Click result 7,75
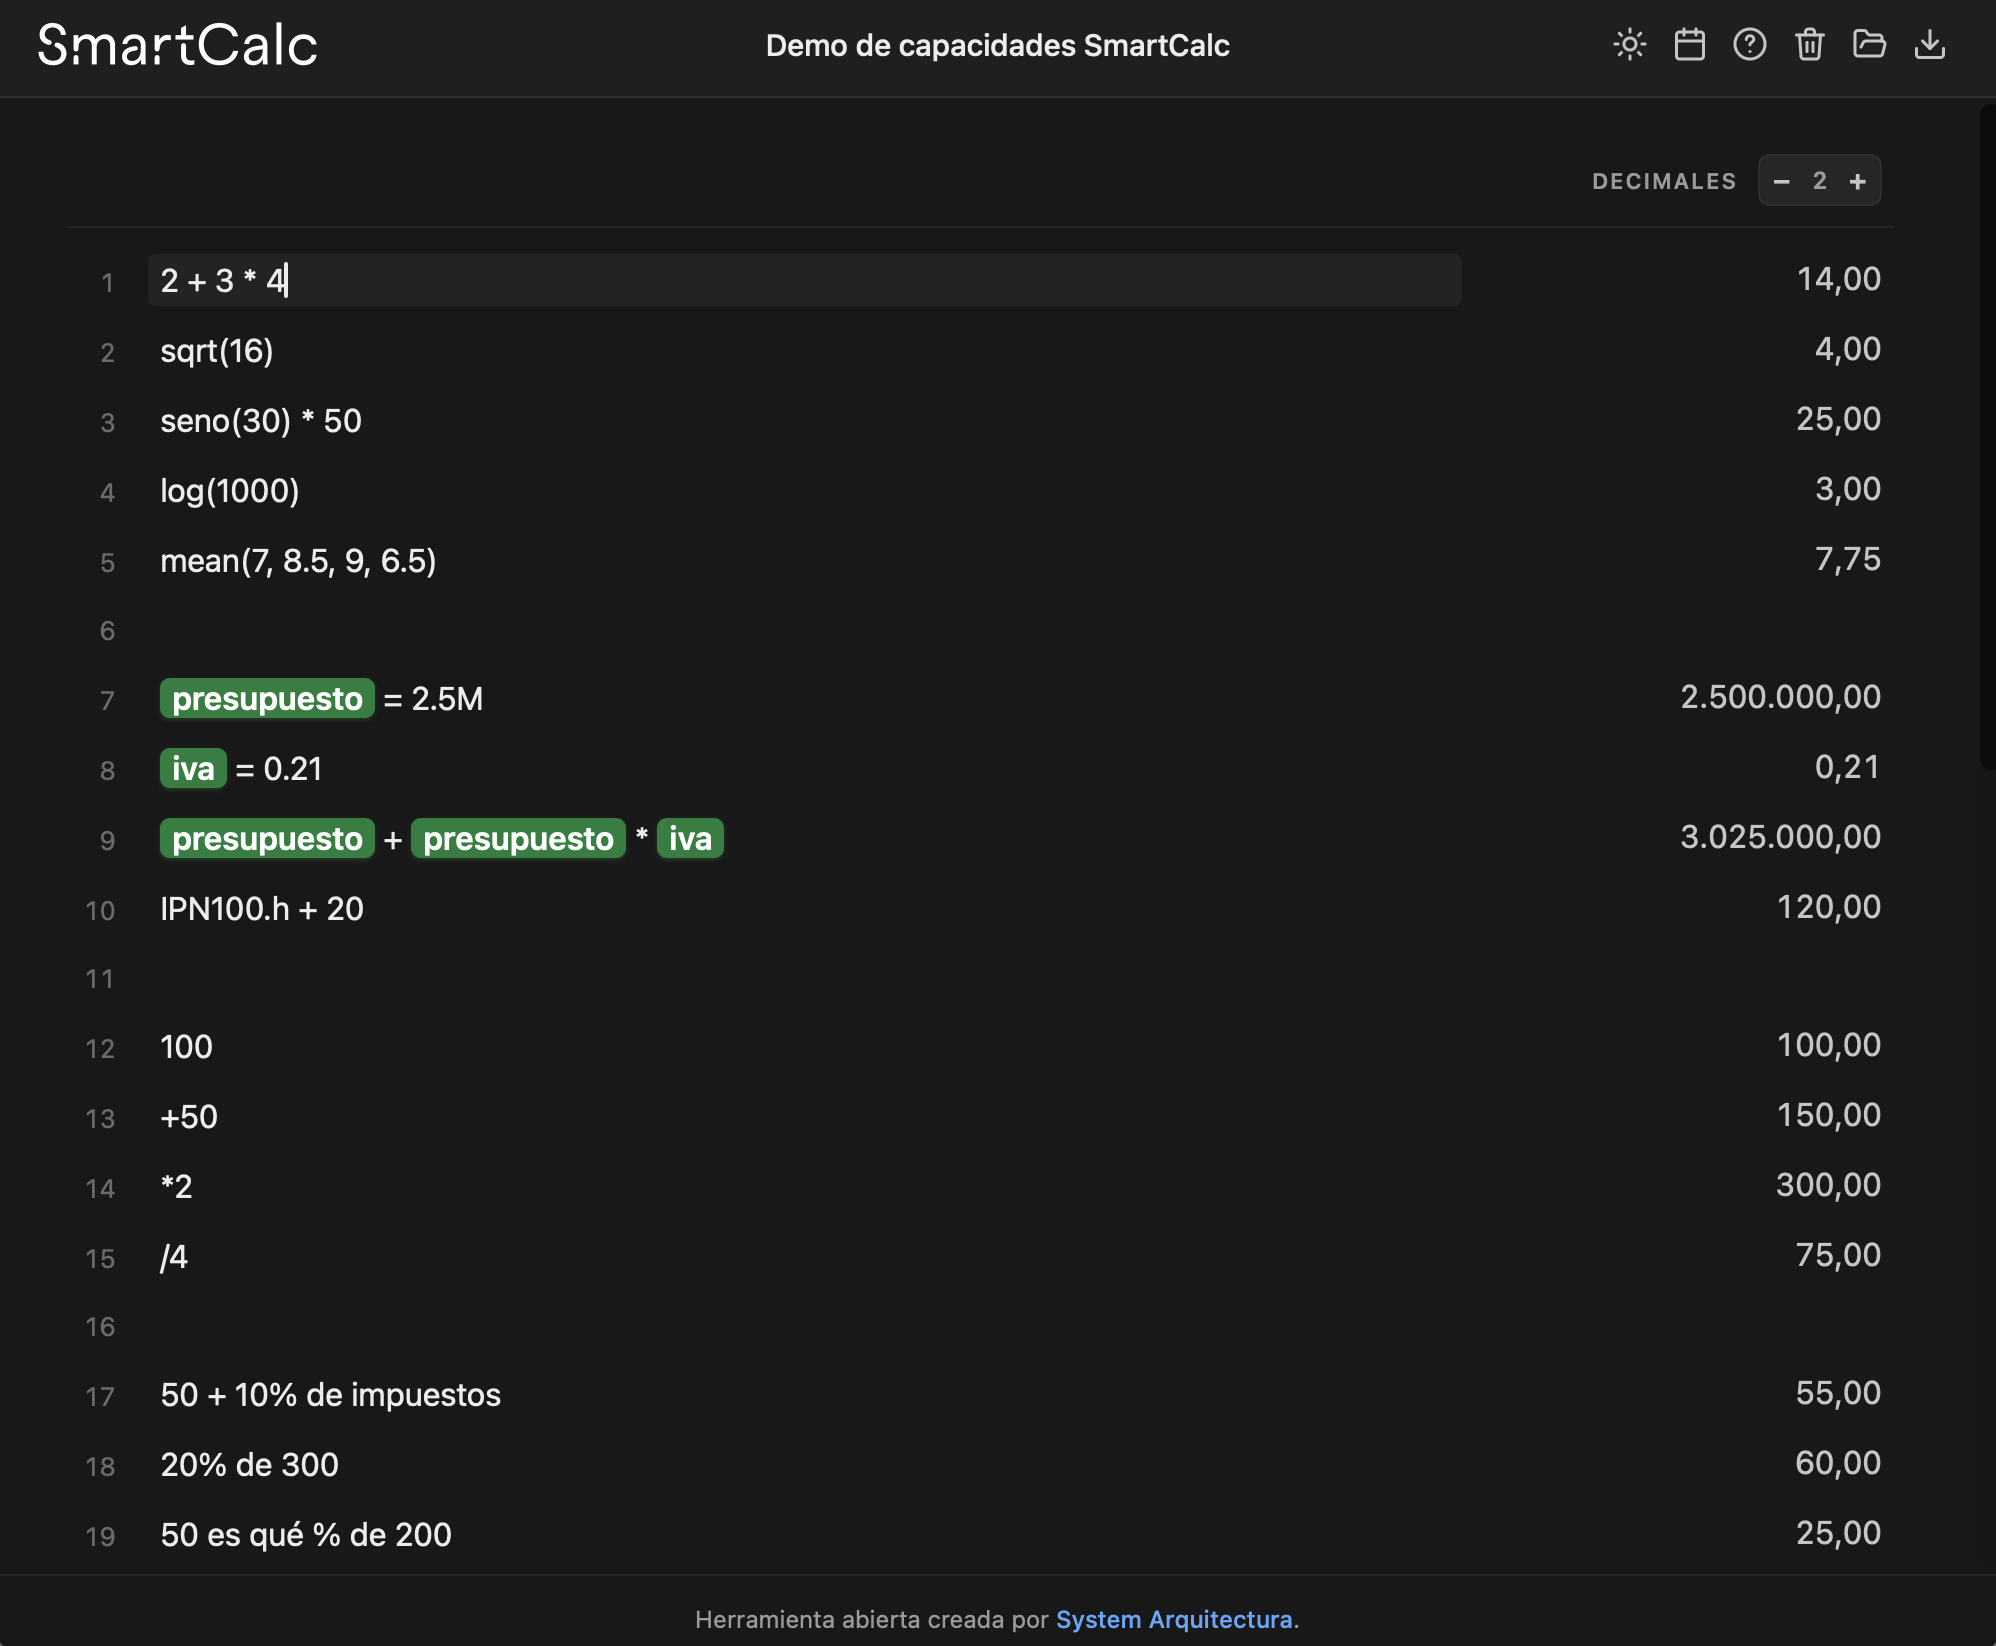Screen dimensions: 1996x1646 (1847, 559)
